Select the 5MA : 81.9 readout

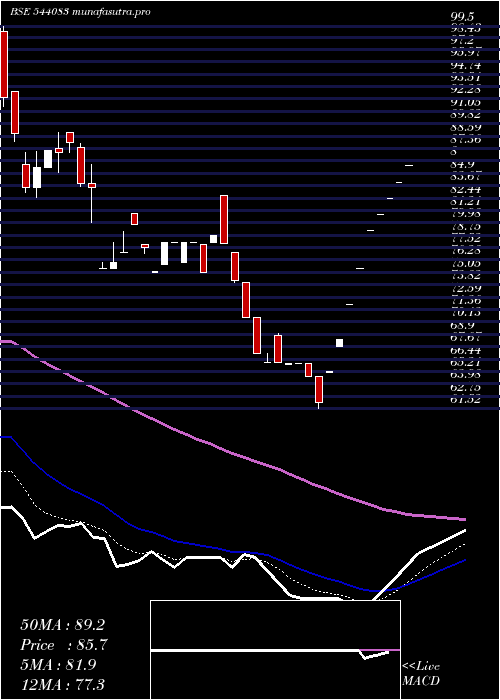[58, 665]
